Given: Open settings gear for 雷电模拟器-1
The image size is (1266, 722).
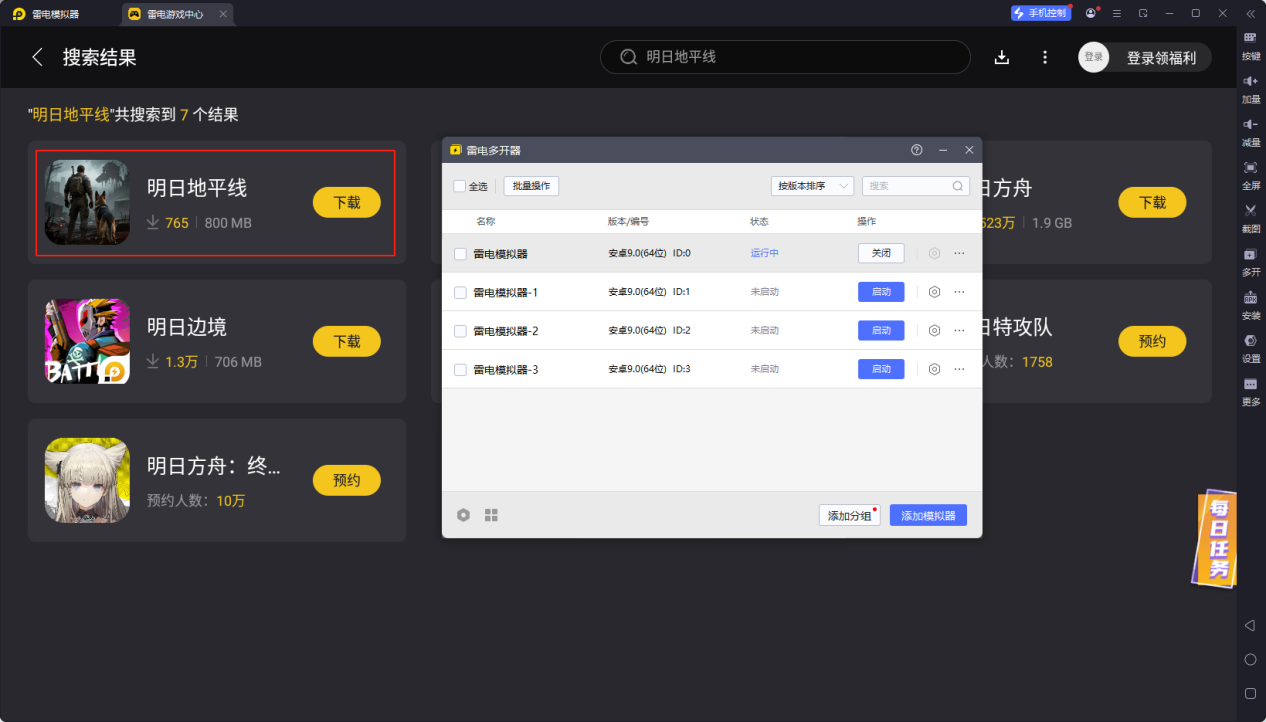Looking at the screenshot, I should coord(934,292).
